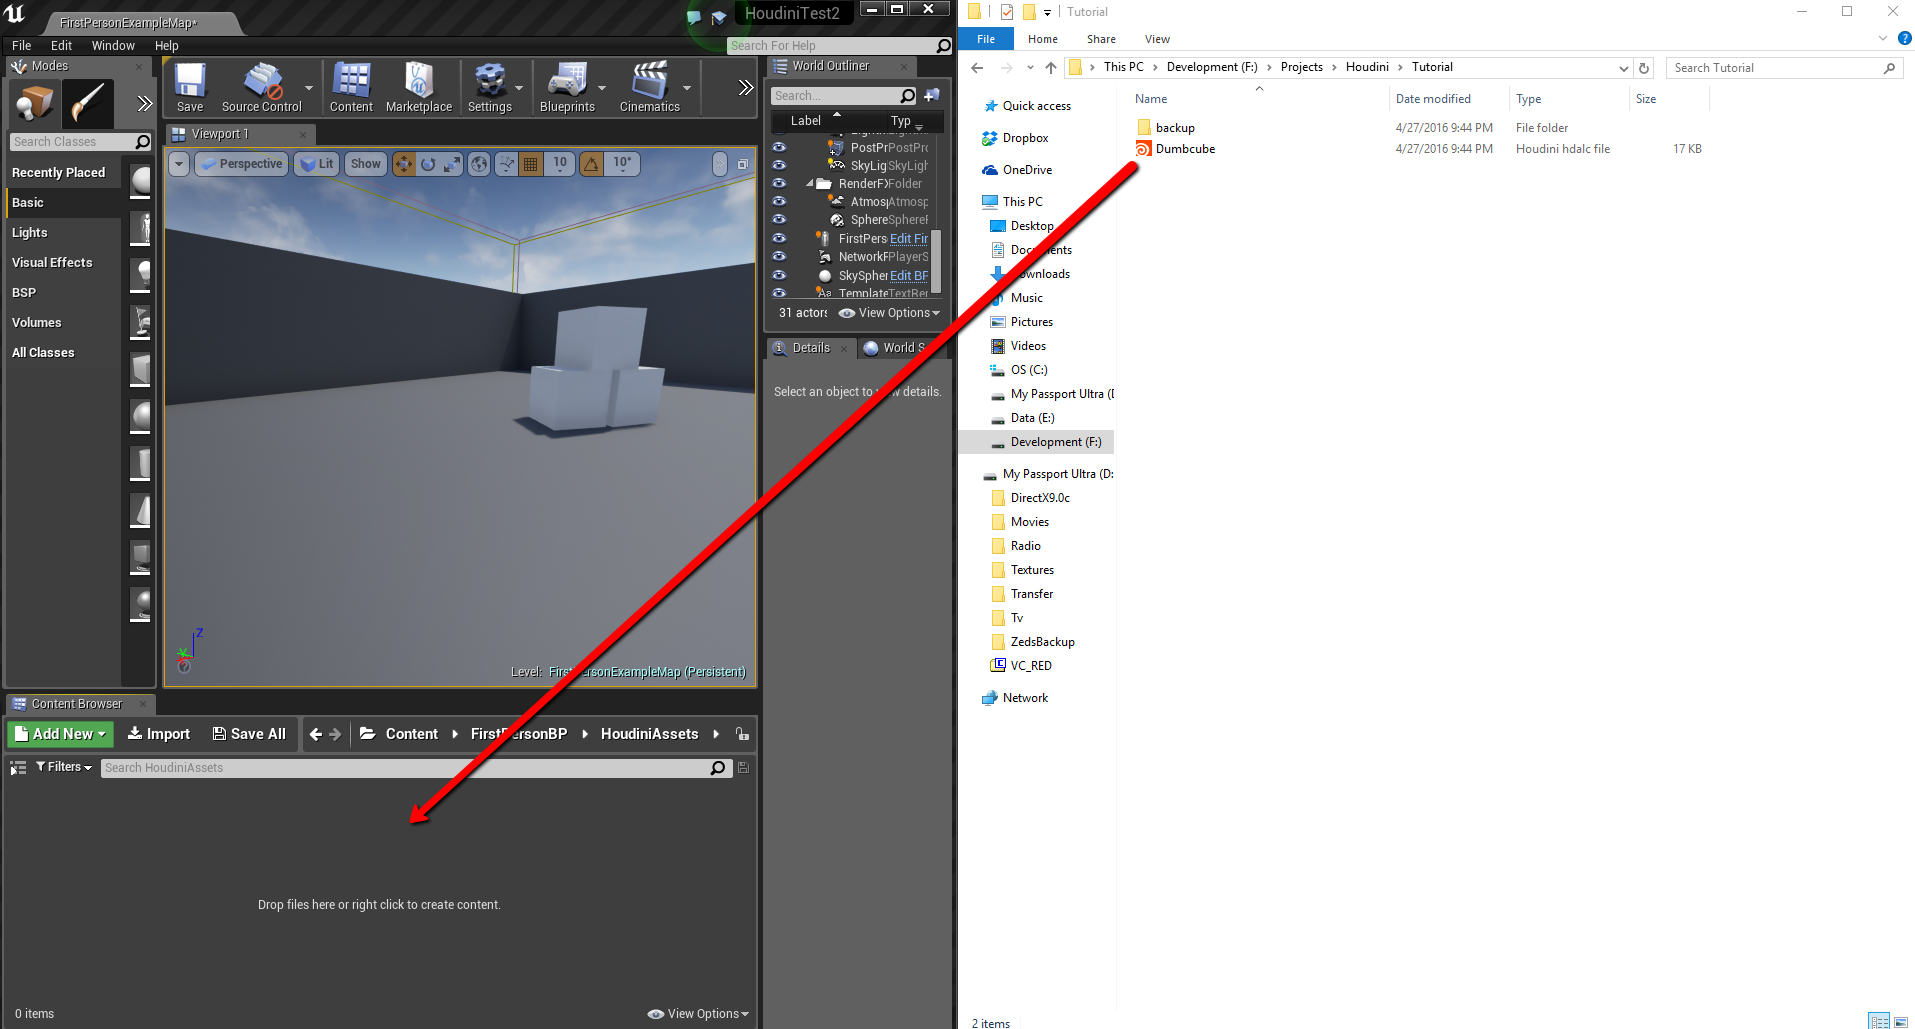Open the Lit view mode menu
This screenshot has height=1029, width=1915.
(x=317, y=164)
